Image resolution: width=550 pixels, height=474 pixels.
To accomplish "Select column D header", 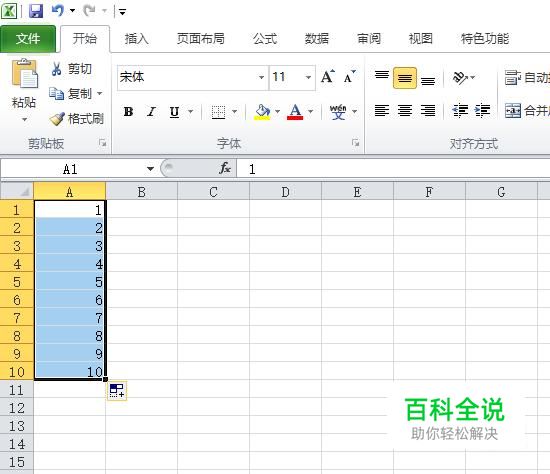I will coord(286,192).
